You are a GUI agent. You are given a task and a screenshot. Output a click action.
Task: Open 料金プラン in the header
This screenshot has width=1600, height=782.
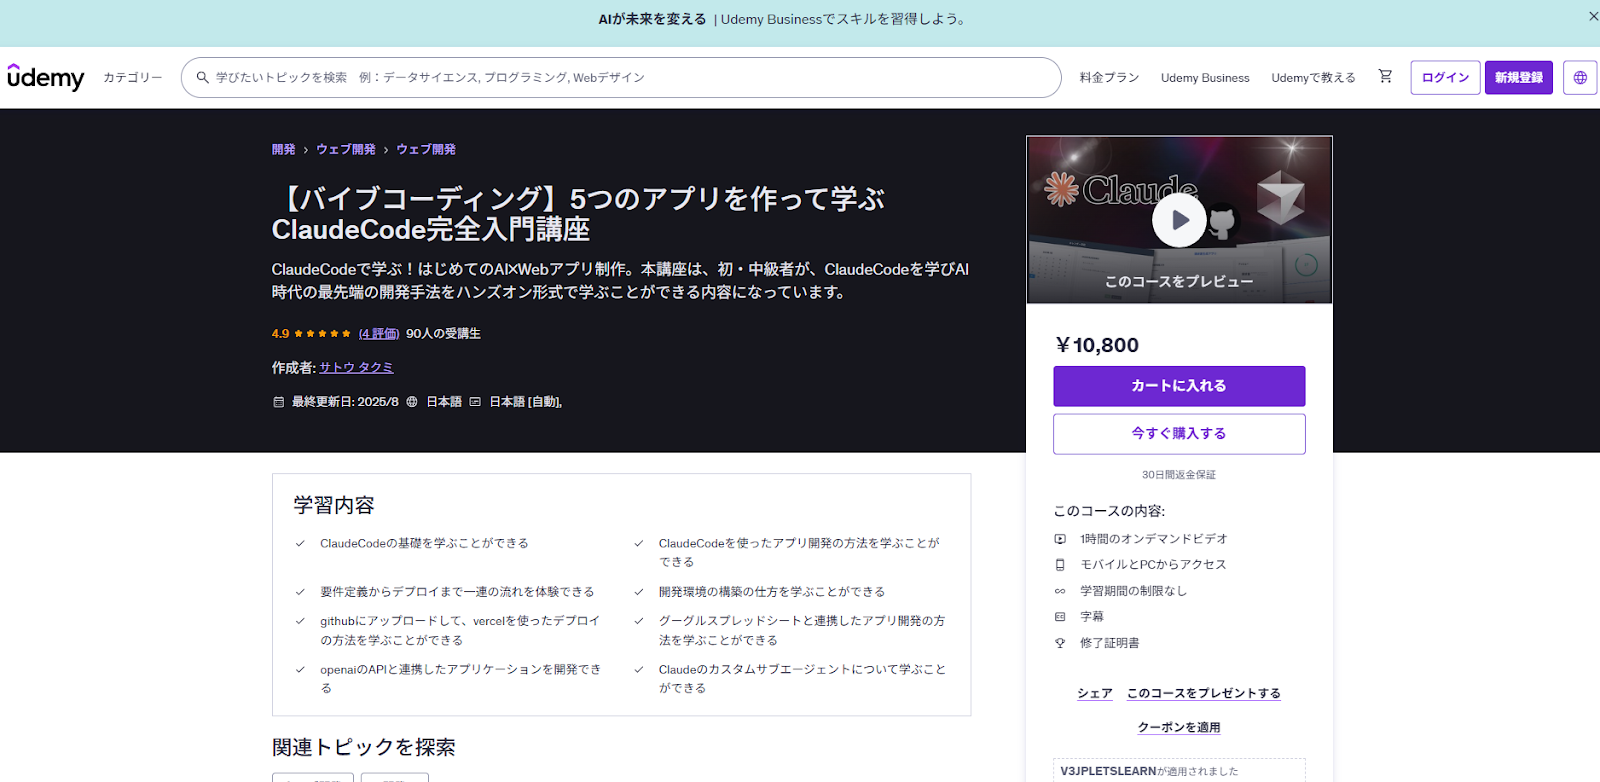click(1109, 77)
